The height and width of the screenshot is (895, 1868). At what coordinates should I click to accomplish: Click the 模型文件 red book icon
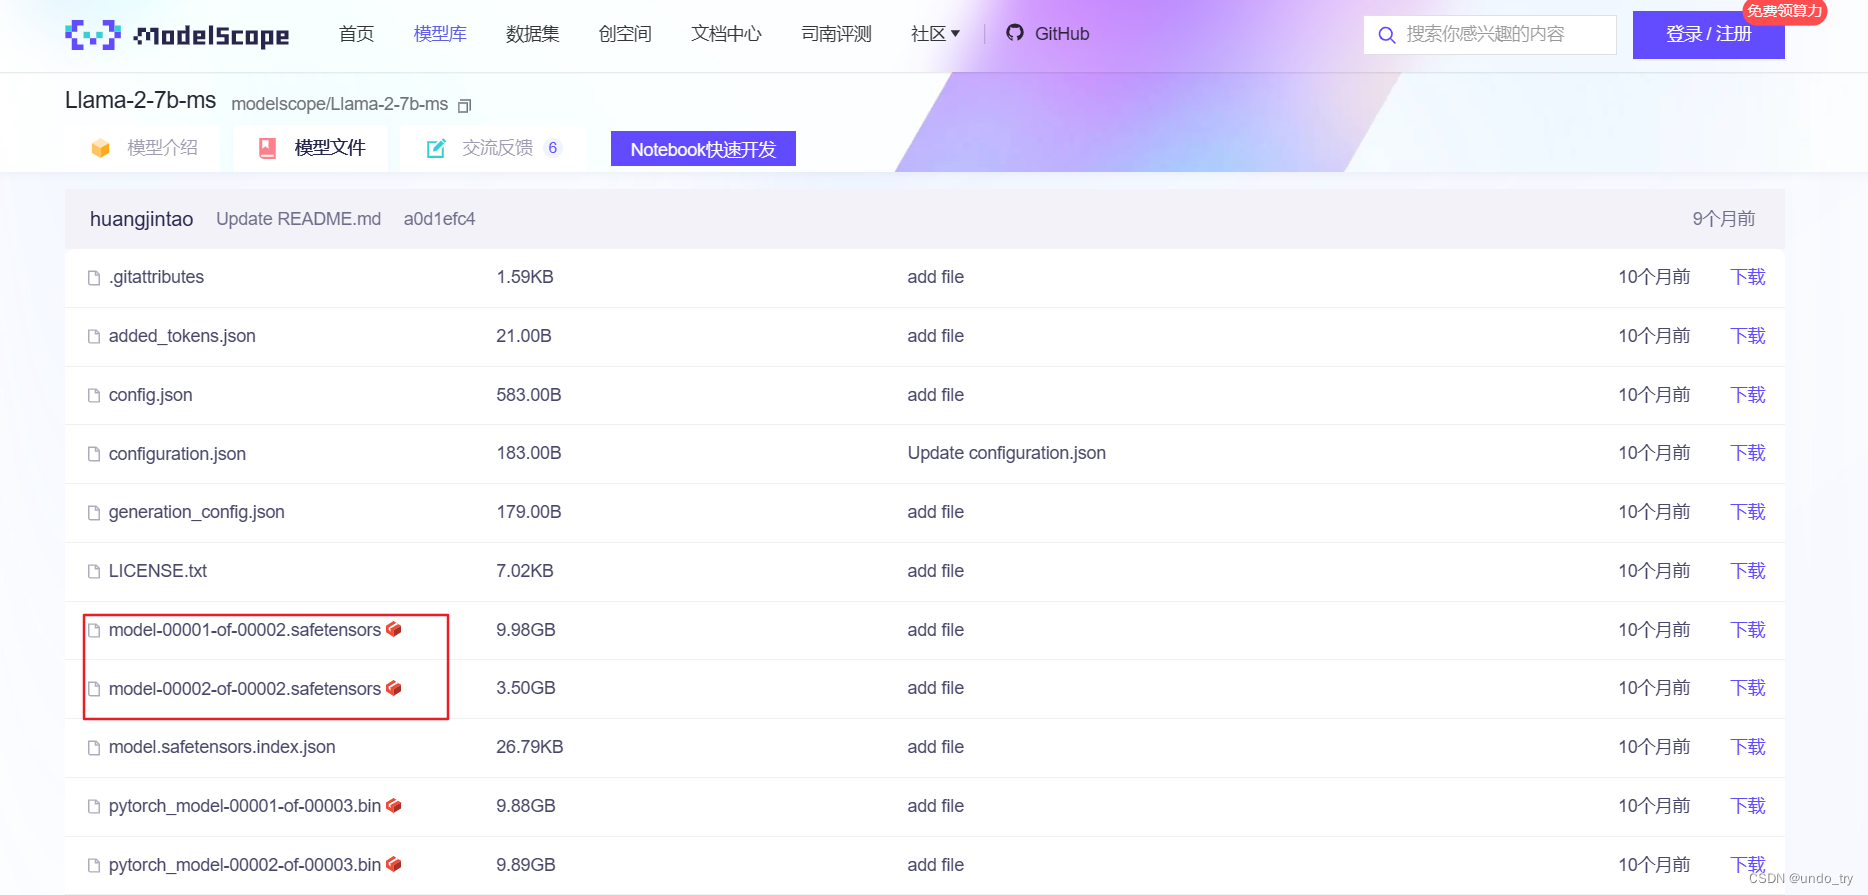tap(267, 148)
